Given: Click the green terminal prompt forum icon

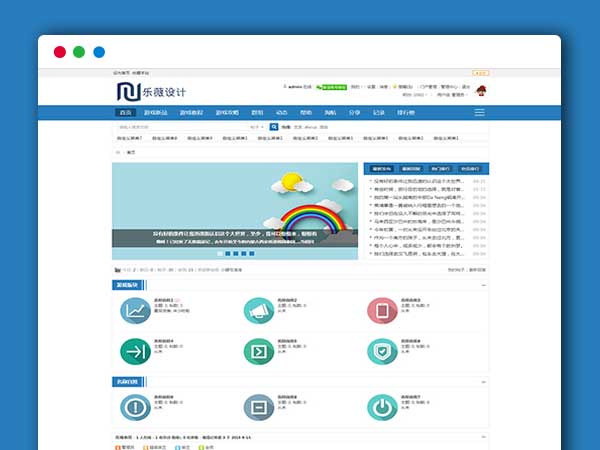Looking at the screenshot, I should (x=258, y=352).
